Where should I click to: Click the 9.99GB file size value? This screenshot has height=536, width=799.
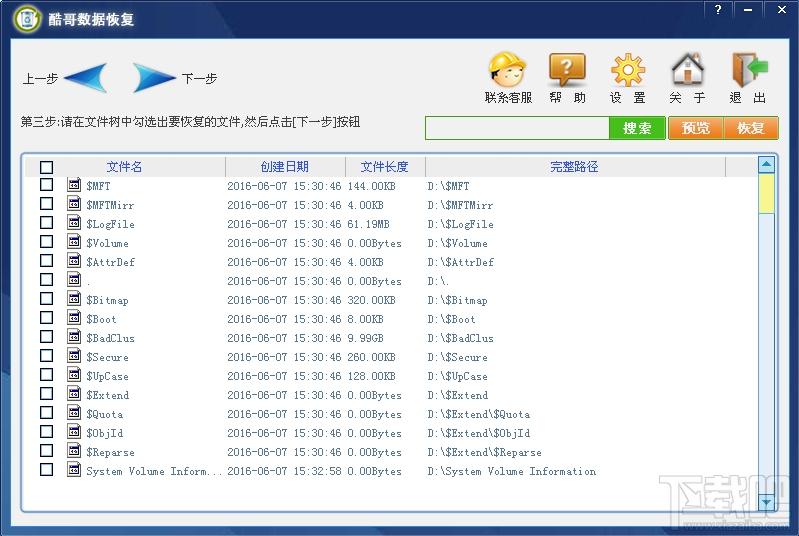coord(365,338)
